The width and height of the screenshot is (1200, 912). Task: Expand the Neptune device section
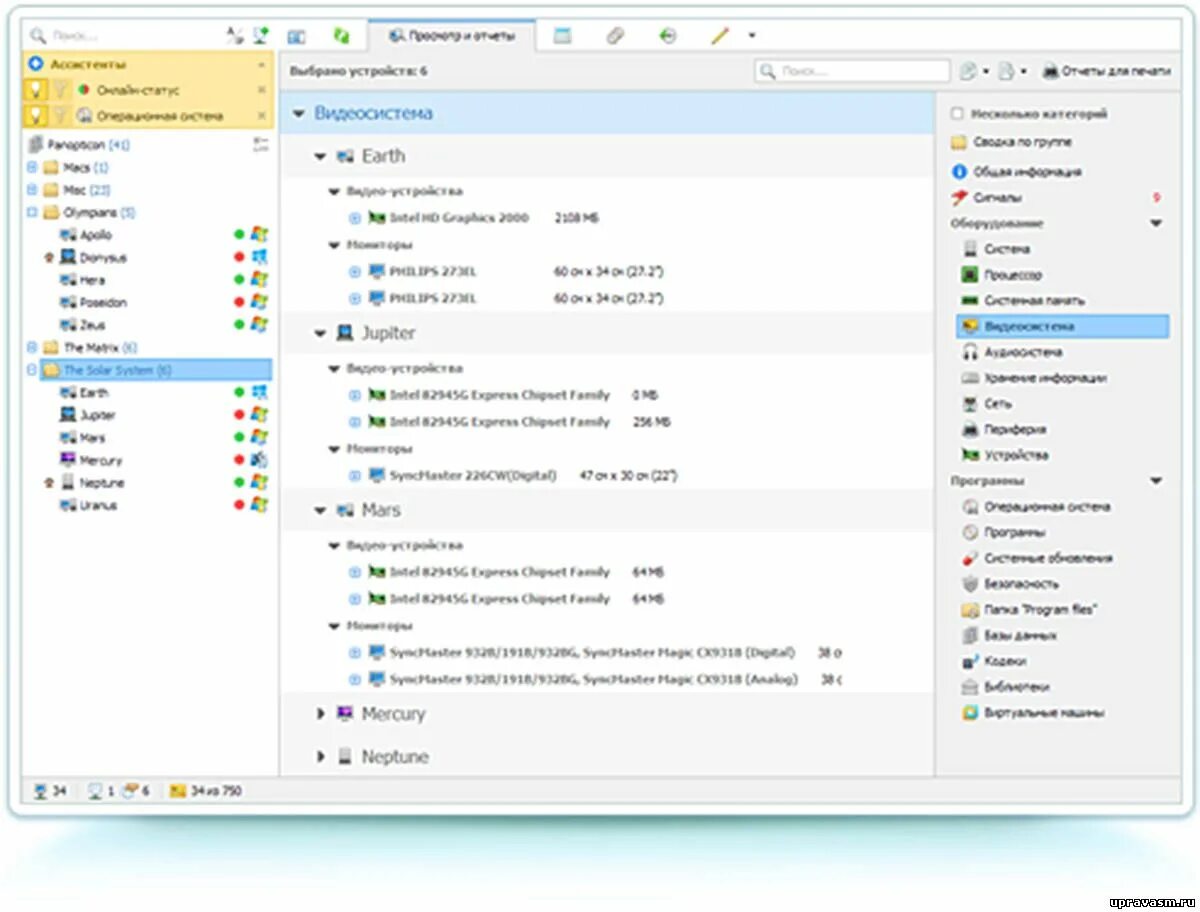(x=321, y=757)
